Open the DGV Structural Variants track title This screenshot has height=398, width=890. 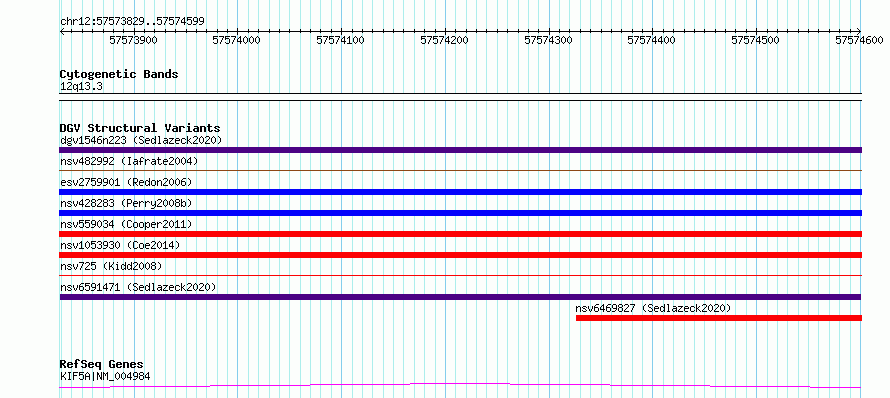point(140,128)
